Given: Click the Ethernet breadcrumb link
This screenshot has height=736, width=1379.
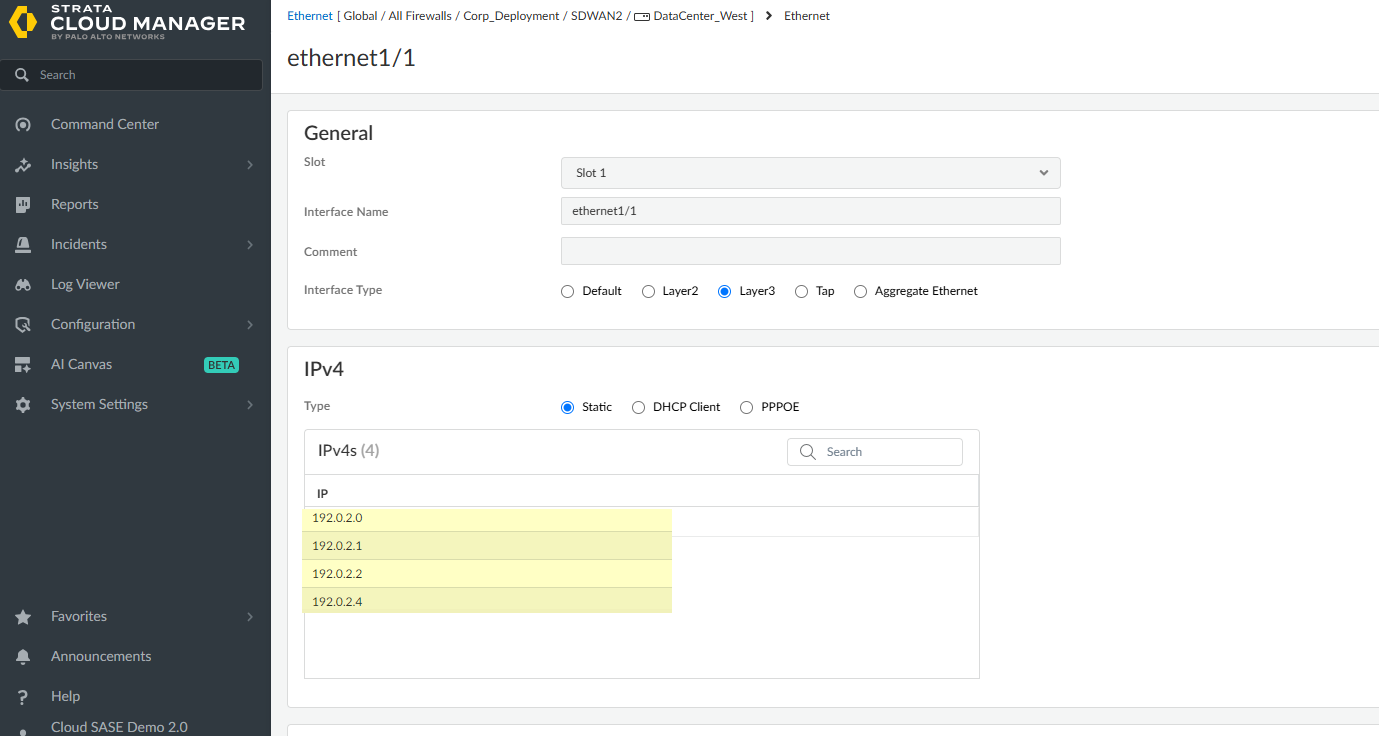Looking at the screenshot, I should click(x=309, y=16).
